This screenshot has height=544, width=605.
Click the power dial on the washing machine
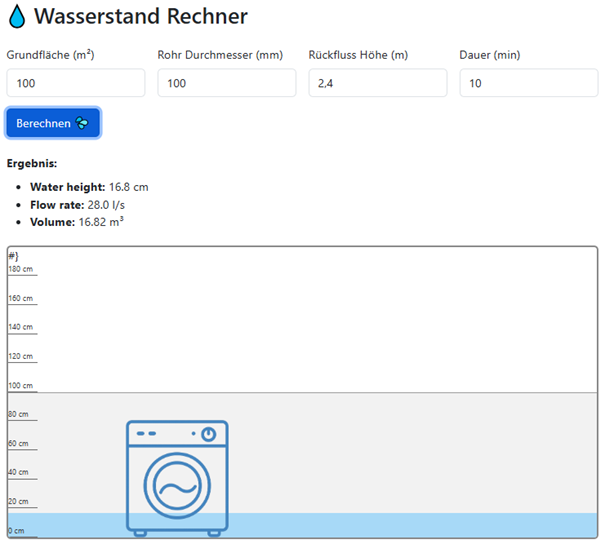208,434
